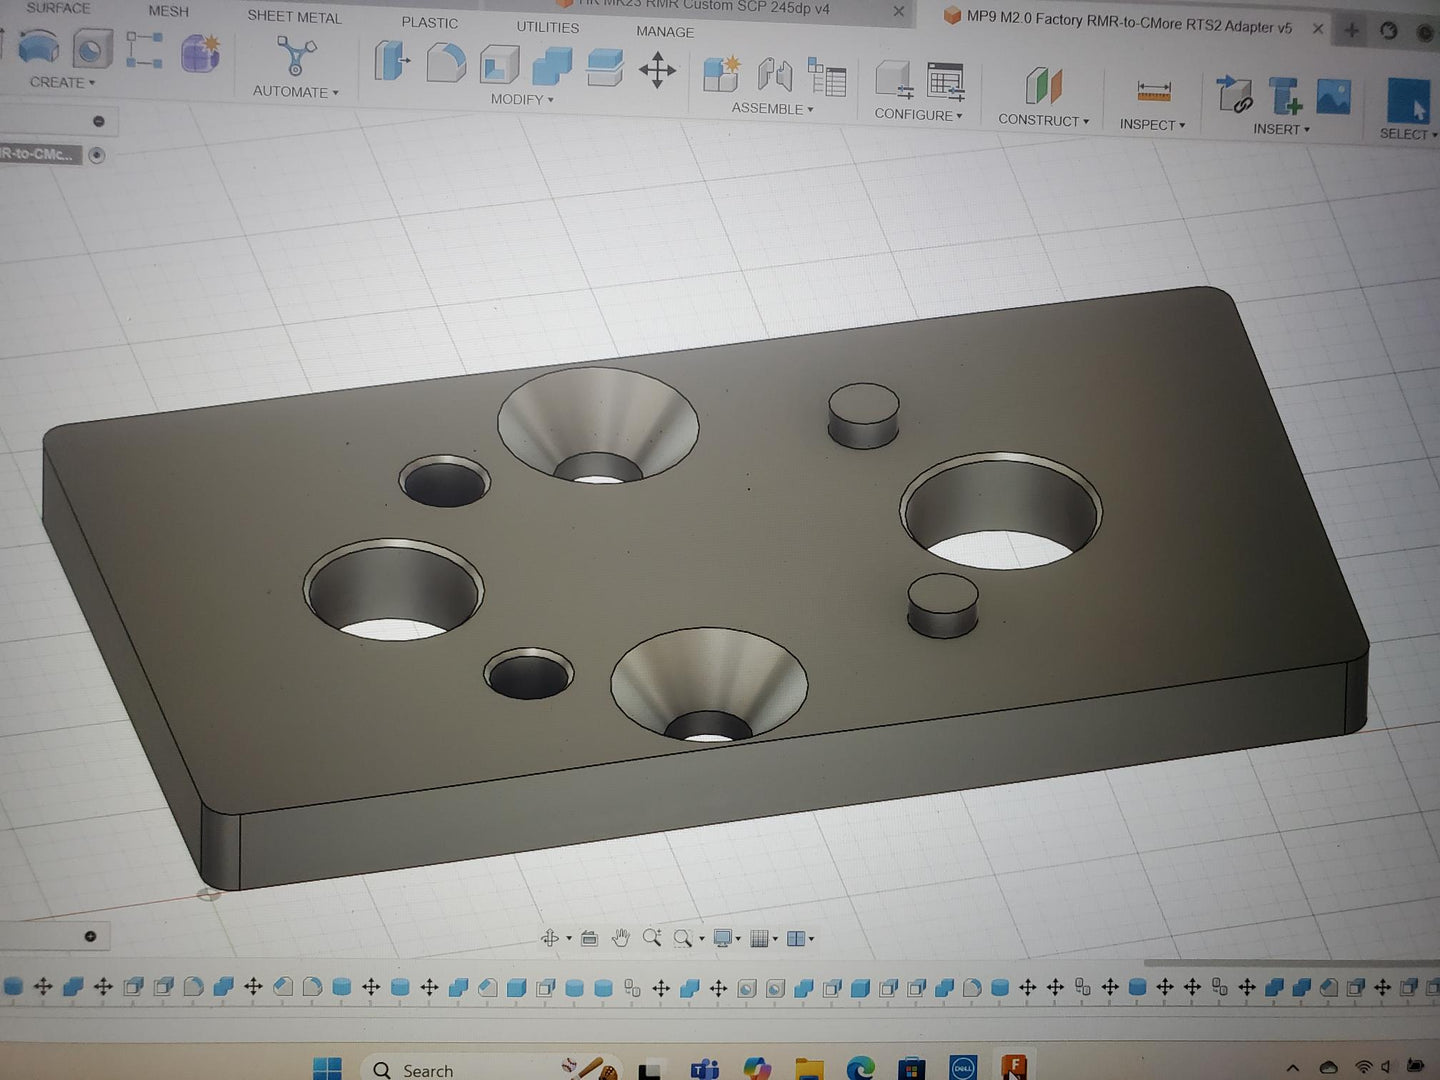Click the Viewports layout icon

pyautogui.click(x=796, y=938)
